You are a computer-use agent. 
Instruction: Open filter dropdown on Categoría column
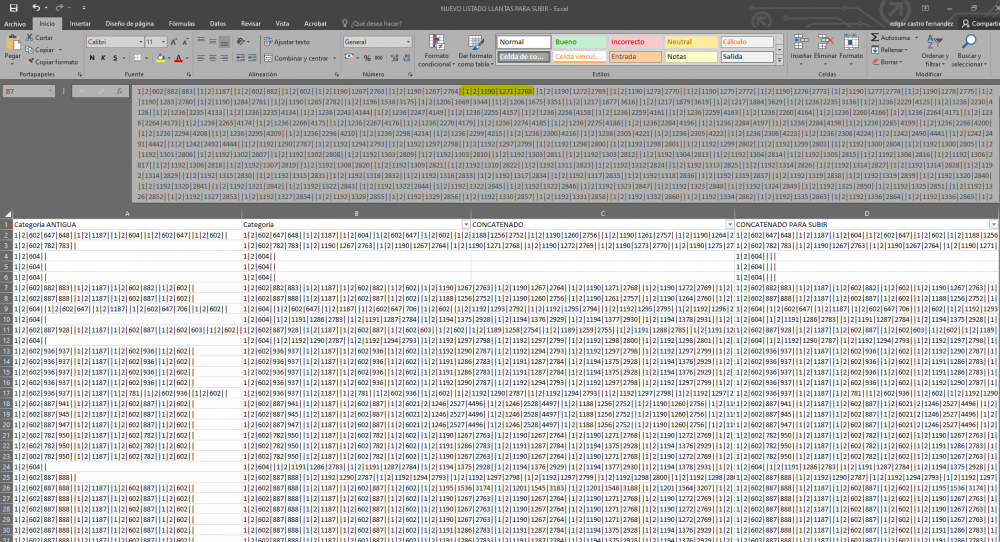click(466, 224)
